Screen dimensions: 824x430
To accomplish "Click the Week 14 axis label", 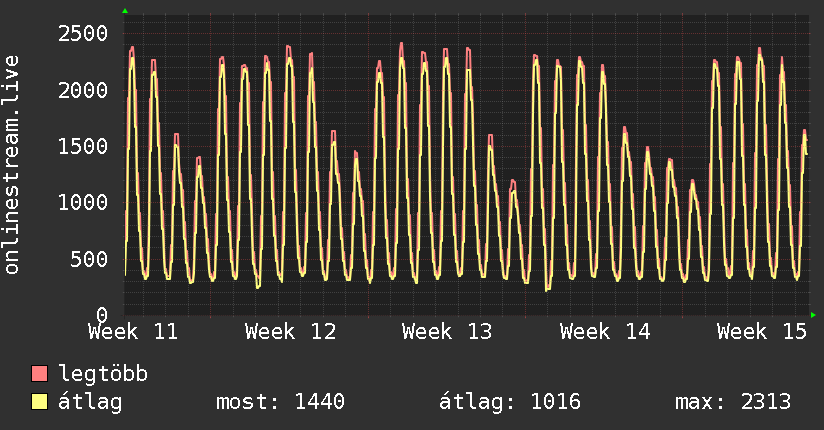I will point(605,332).
